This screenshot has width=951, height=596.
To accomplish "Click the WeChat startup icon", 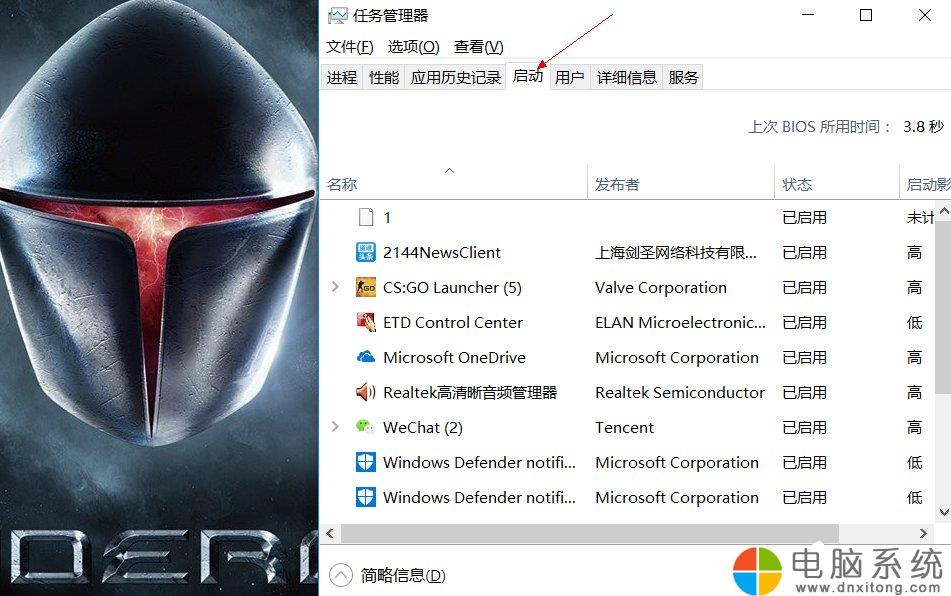I will [x=365, y=427].
